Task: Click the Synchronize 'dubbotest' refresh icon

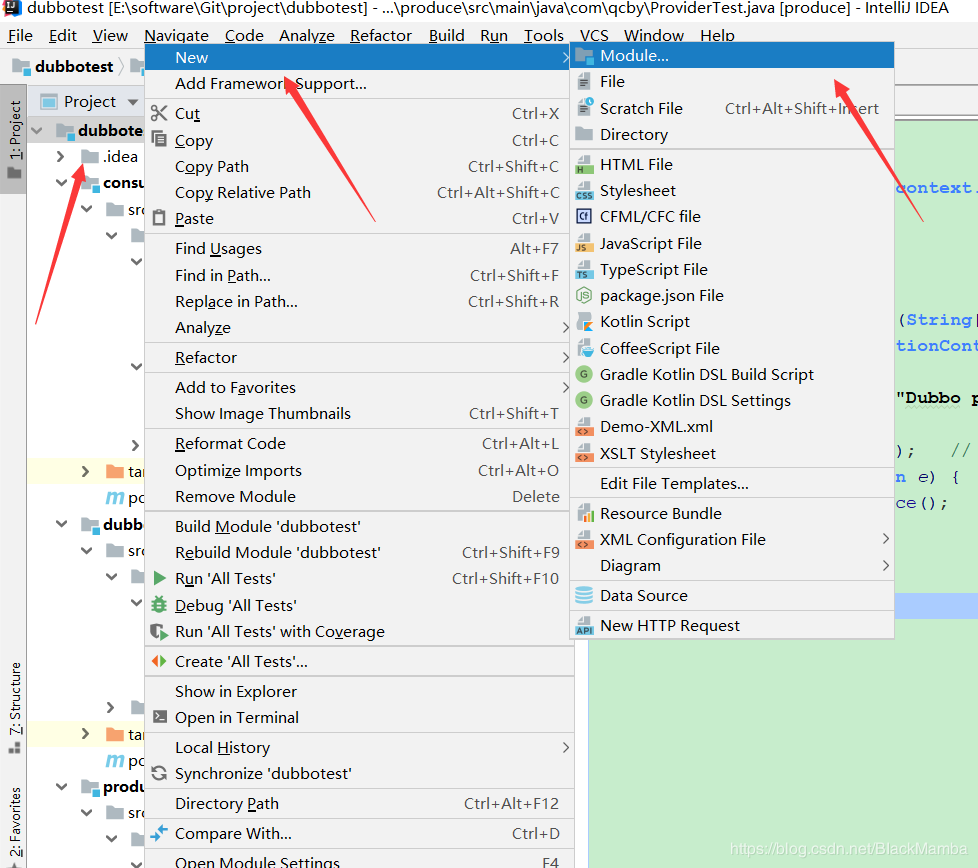Action: [x=160, y=773]
